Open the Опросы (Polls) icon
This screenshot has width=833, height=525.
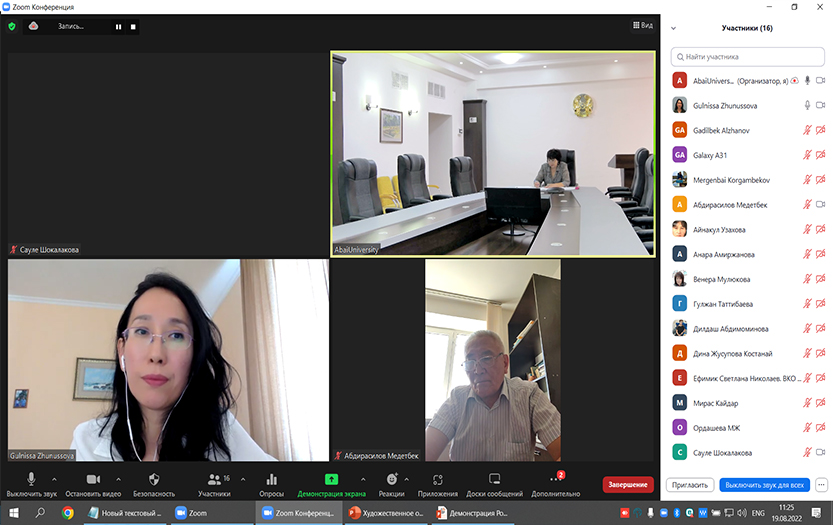271,480
